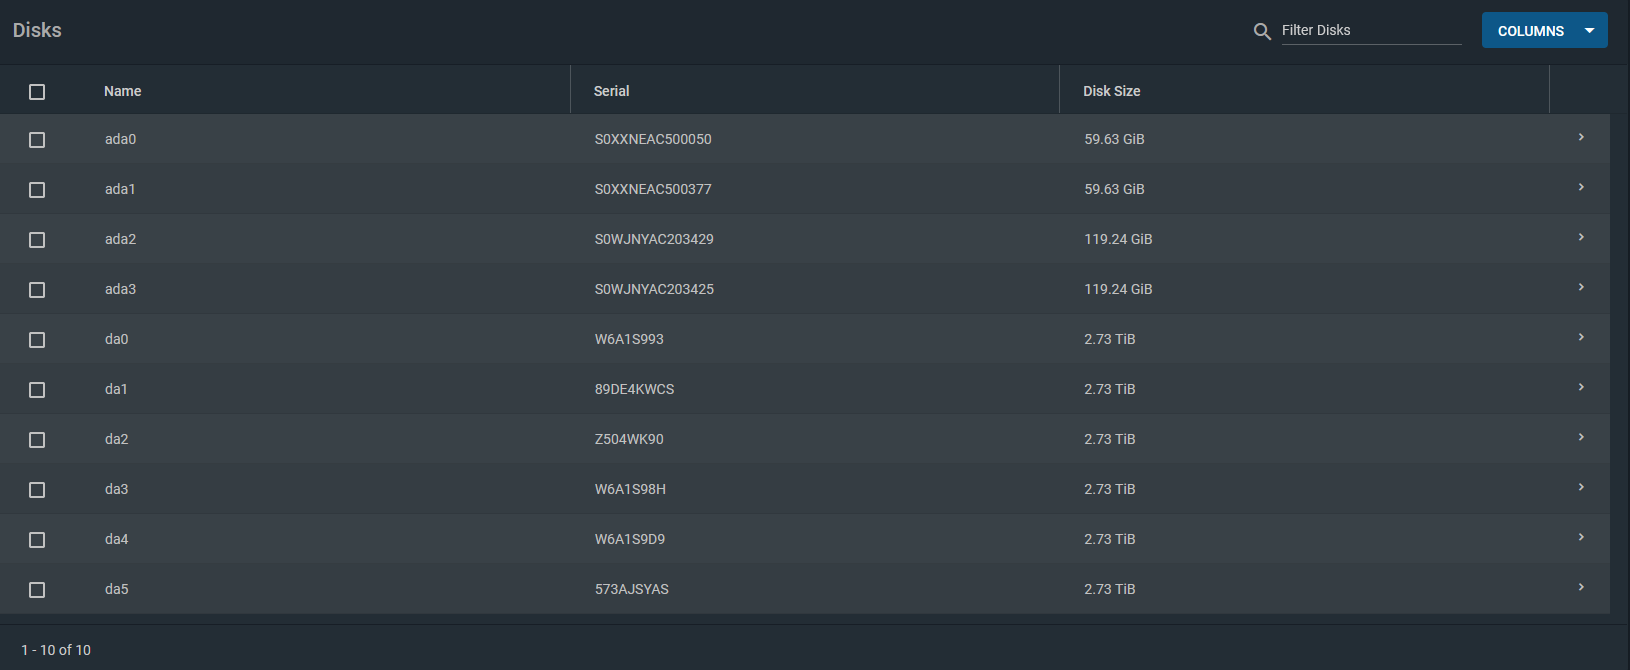Check the box for disk ada0
Screen dimensions: 1630x670
(37, 140)
